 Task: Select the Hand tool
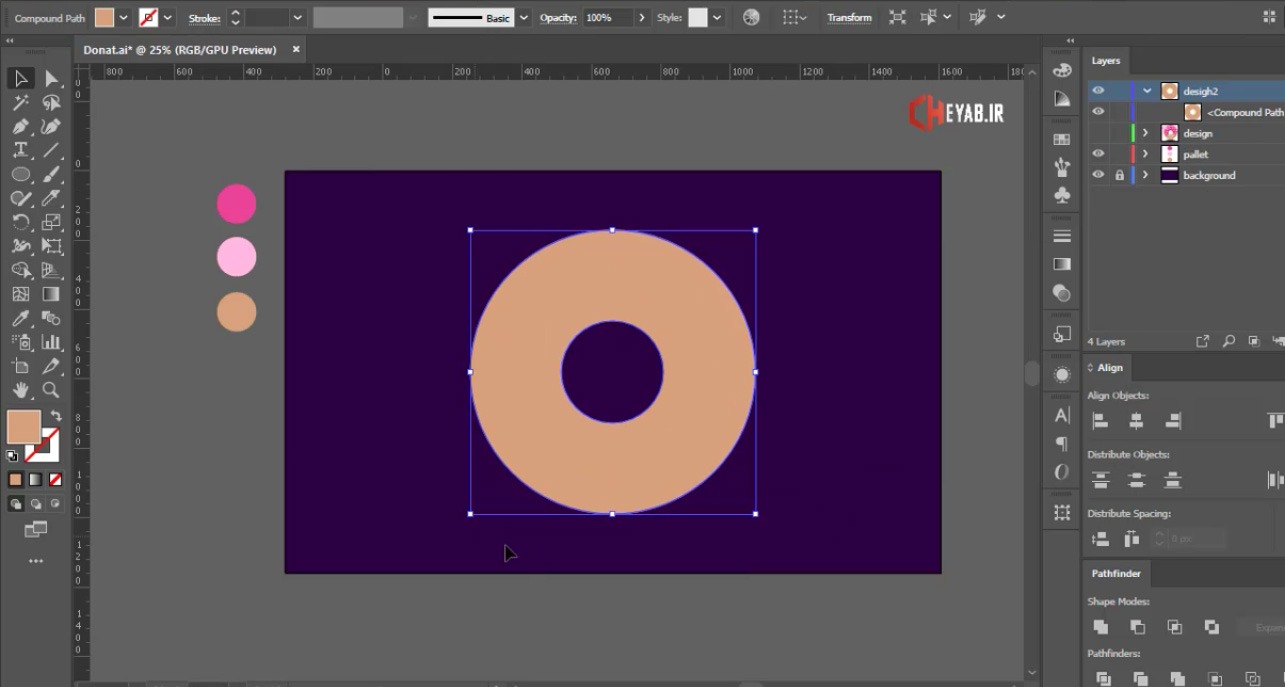[20, 391]
